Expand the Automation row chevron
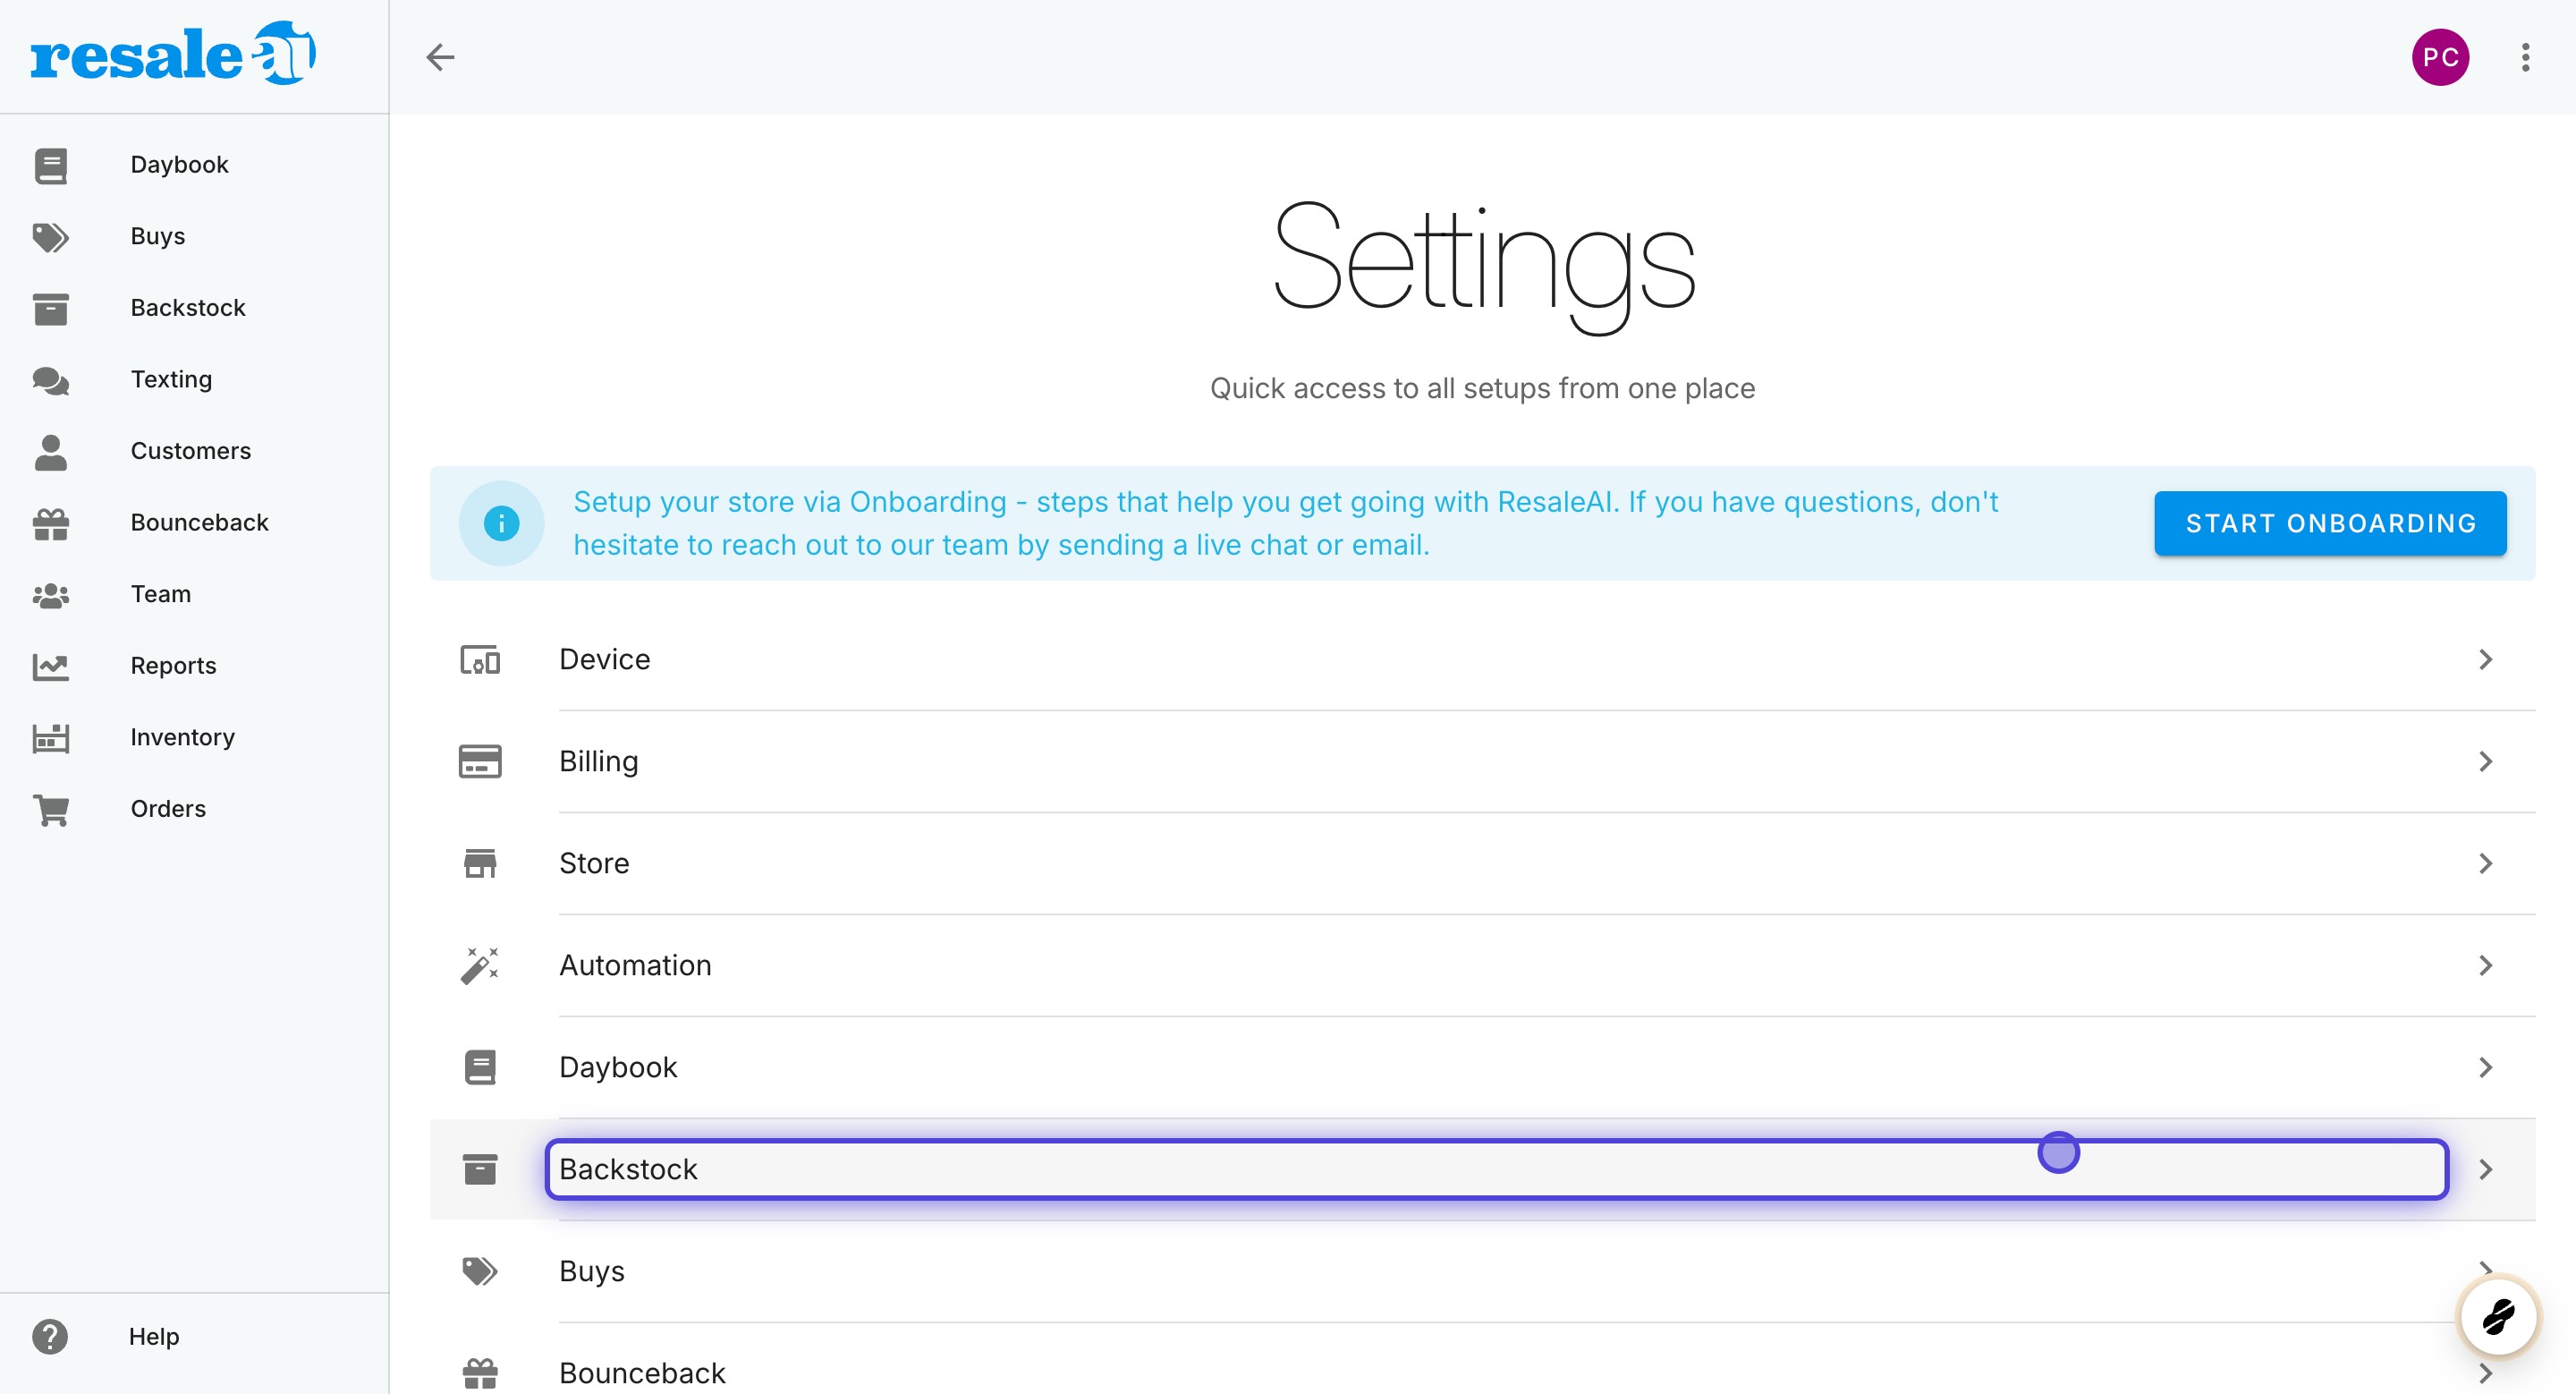This screenshot has width=2576, height=1394. (x=2485, y=966)
